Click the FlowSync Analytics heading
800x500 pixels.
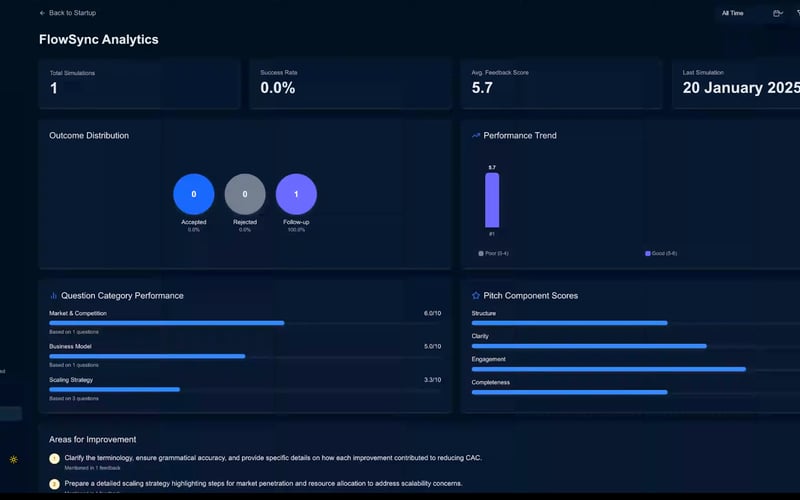pyautogui.click(x=99, y=39)
